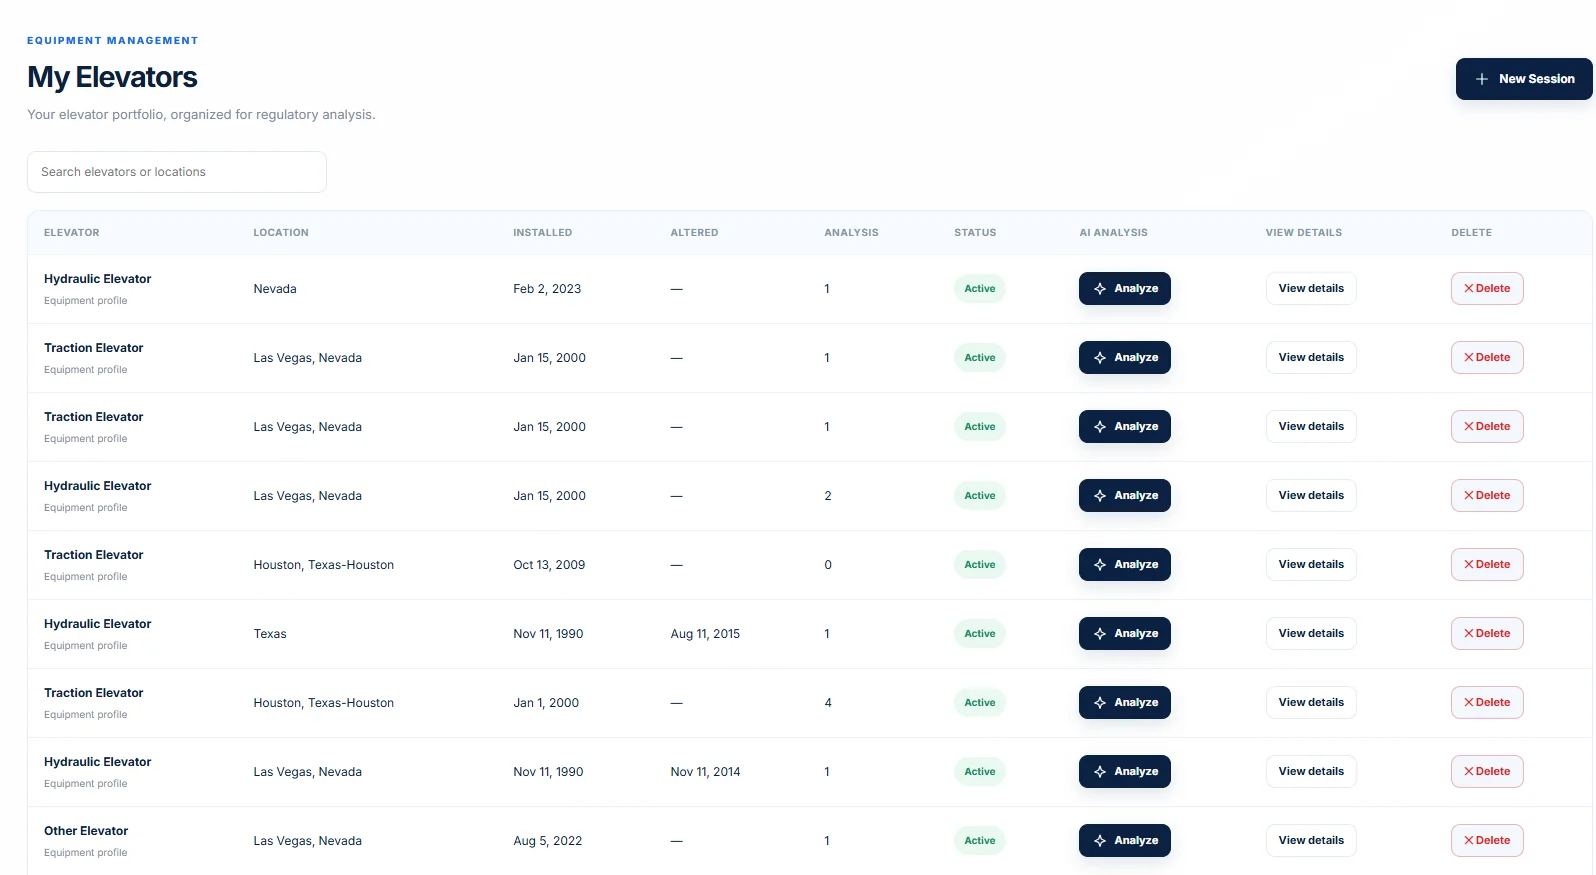Click the INSTALLED column header
Viewport: 1596px width, 875px height.
(x=543, y=233)
